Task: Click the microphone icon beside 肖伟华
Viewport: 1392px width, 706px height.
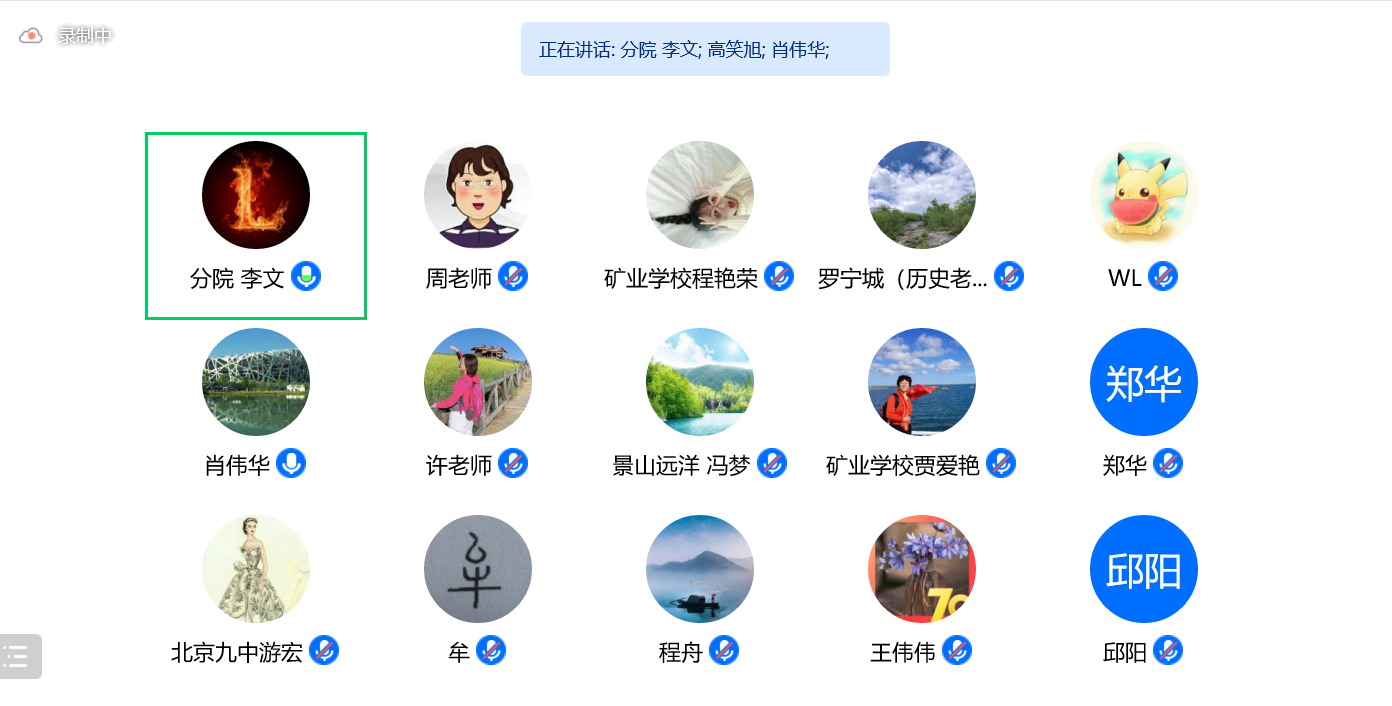Action: [x=291, y=464]
